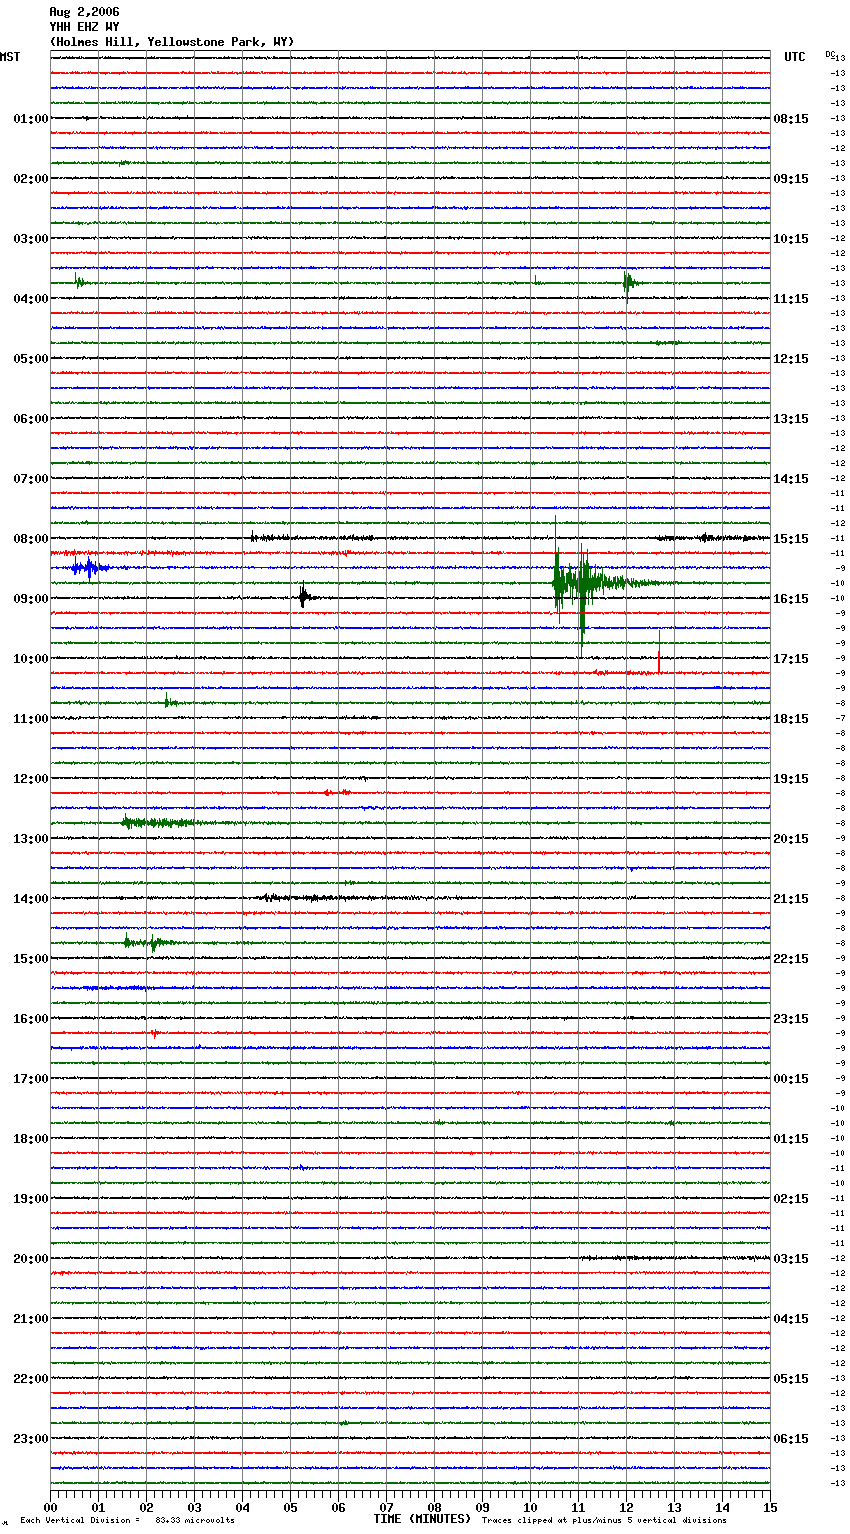The height and width of the screenshot is (1534, 850).
Task: Click the 10 minute axis tick label
Action: pyautogui.click(x=531, y=1506)
